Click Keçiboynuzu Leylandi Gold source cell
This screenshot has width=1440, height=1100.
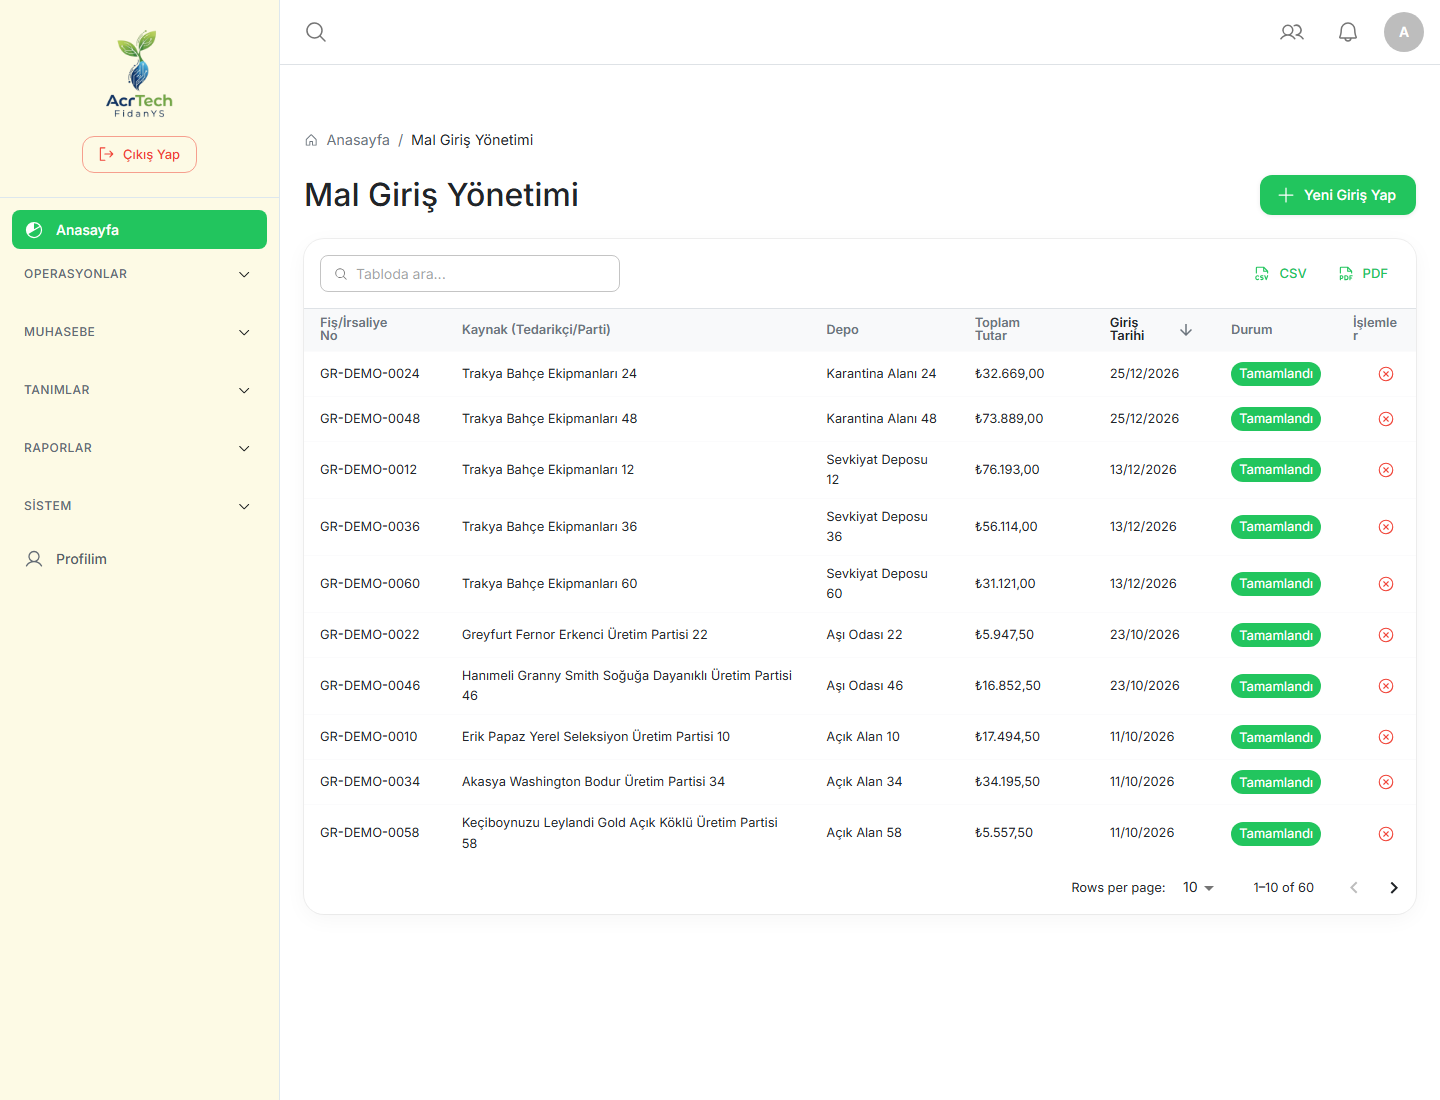coord(620,833)
